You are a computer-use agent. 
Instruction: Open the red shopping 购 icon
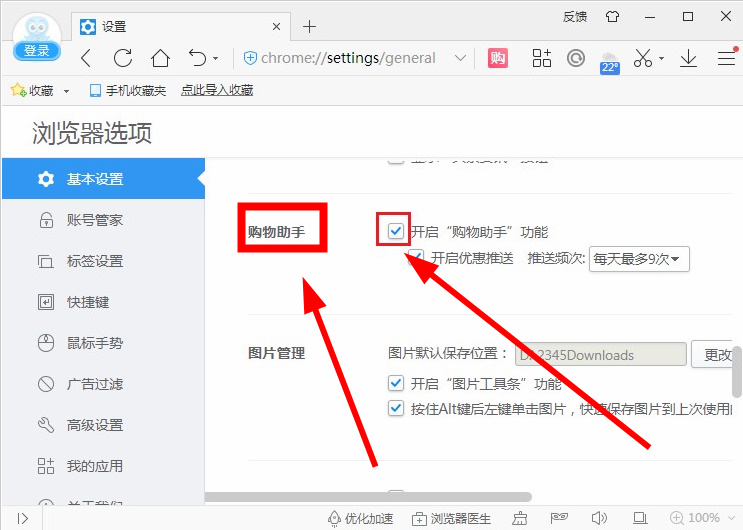498,58
